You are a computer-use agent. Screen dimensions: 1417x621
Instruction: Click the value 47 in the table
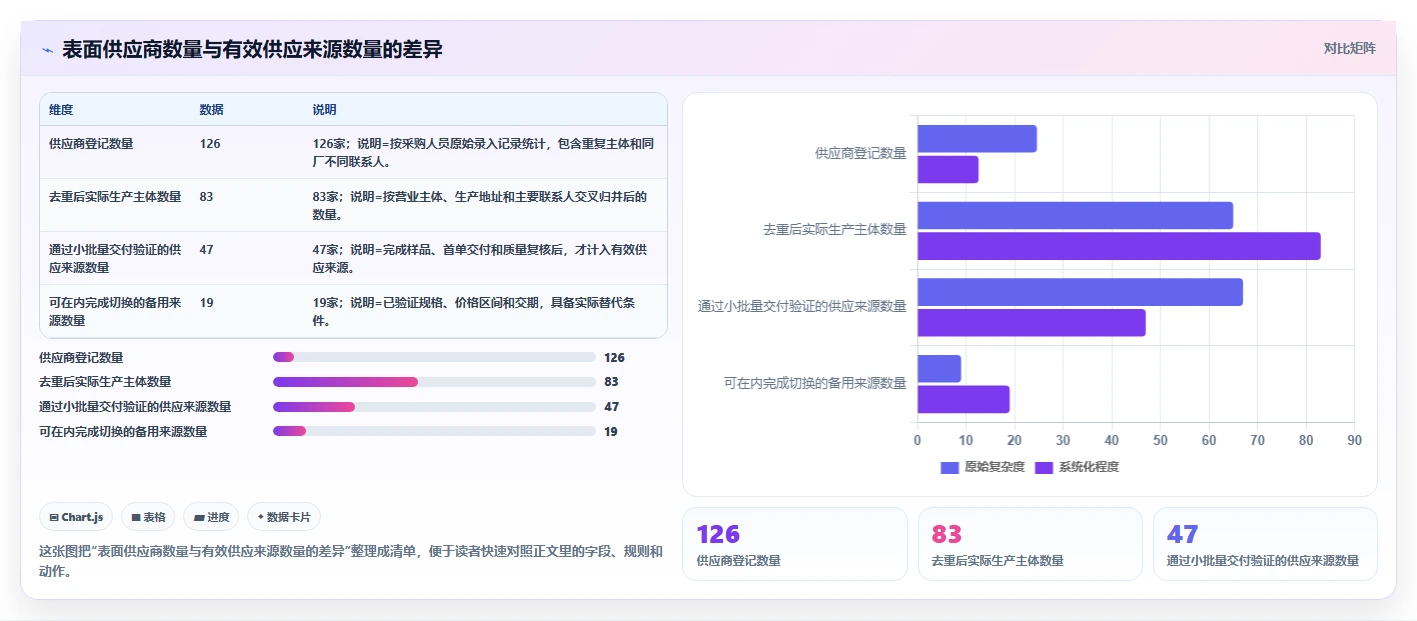click(206, 249)
